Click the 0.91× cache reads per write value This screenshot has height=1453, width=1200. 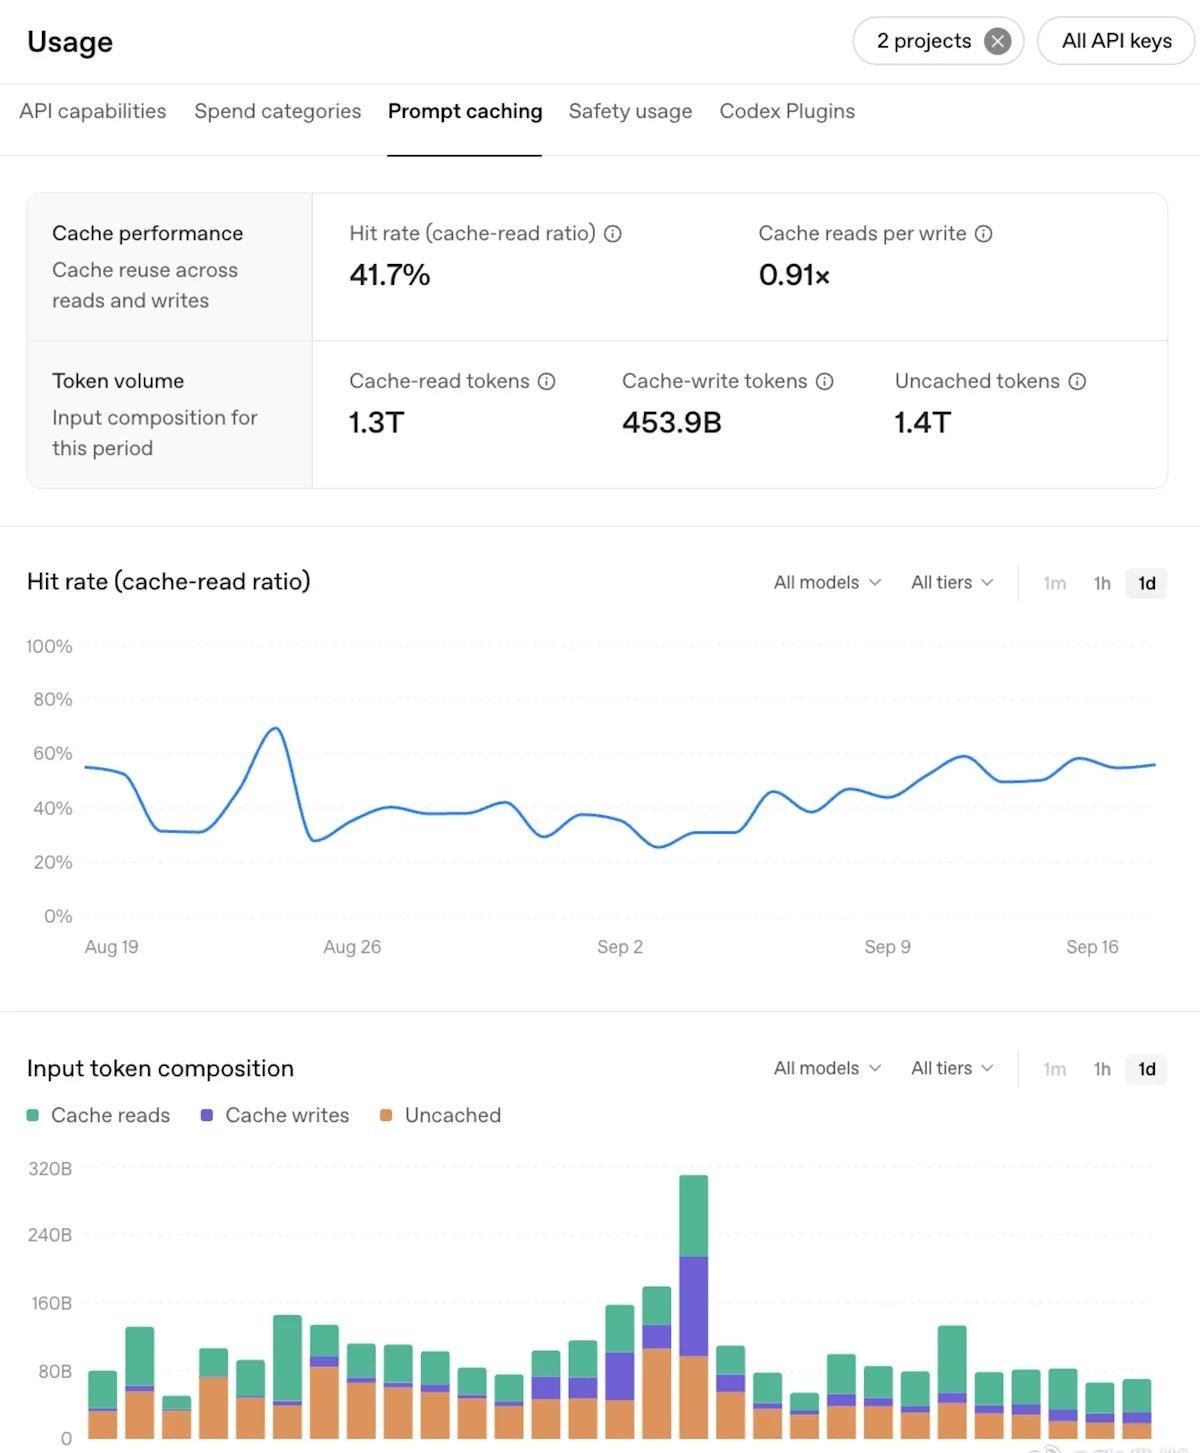(795, 275)
